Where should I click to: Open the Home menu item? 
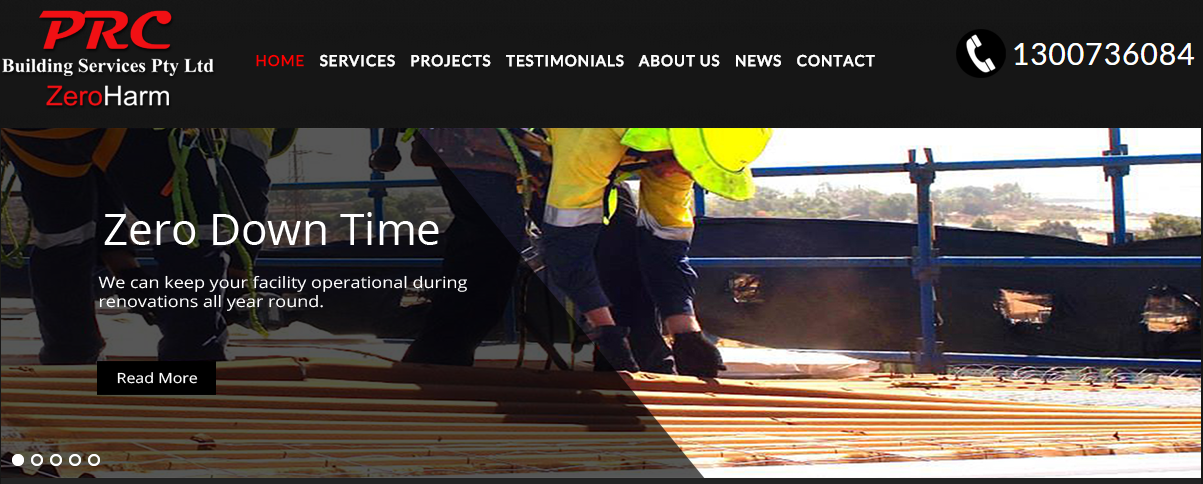point(280,61)
